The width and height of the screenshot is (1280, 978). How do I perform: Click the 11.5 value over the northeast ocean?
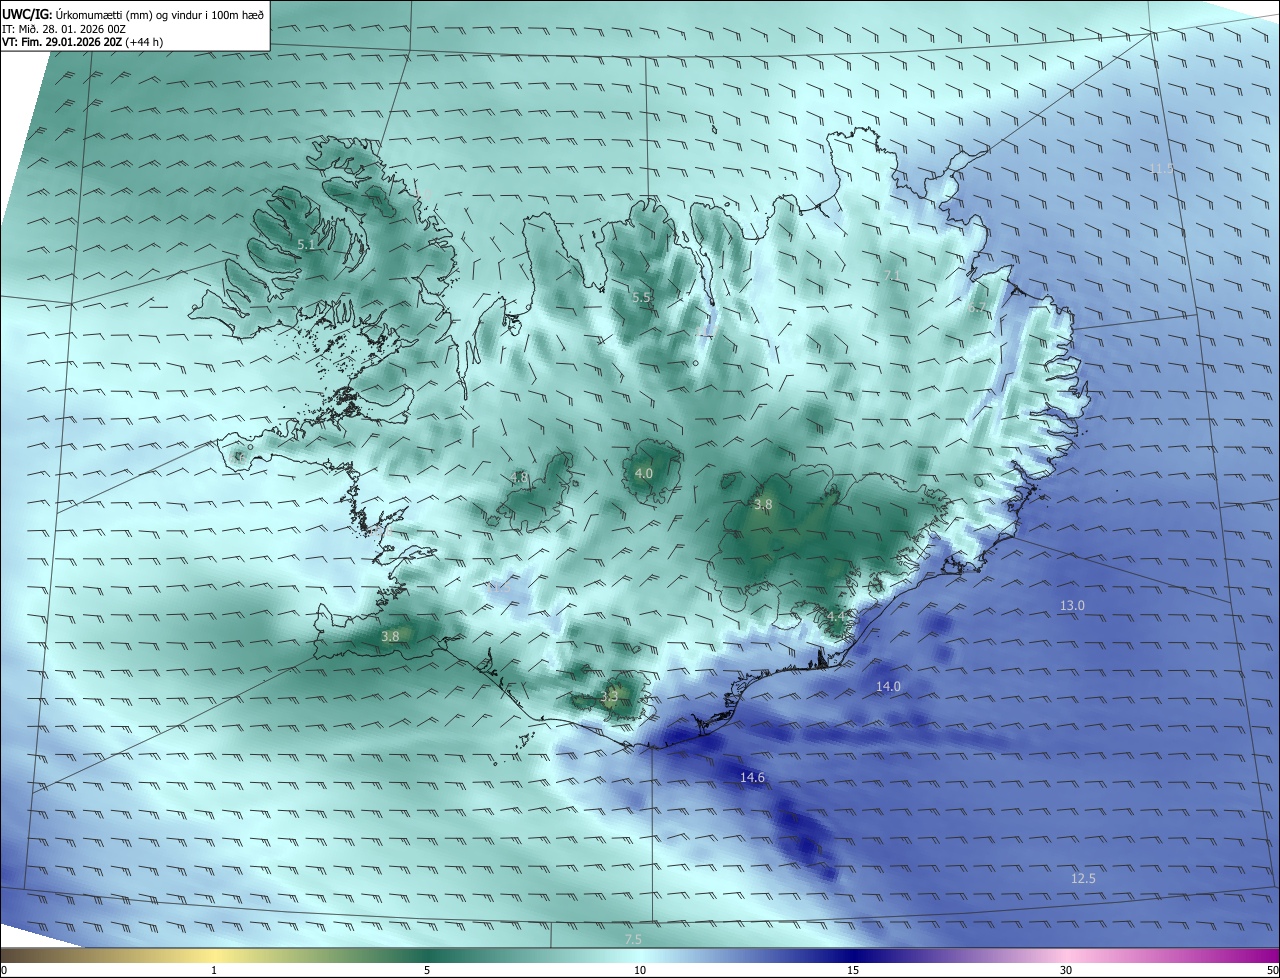click(1161, 168)
